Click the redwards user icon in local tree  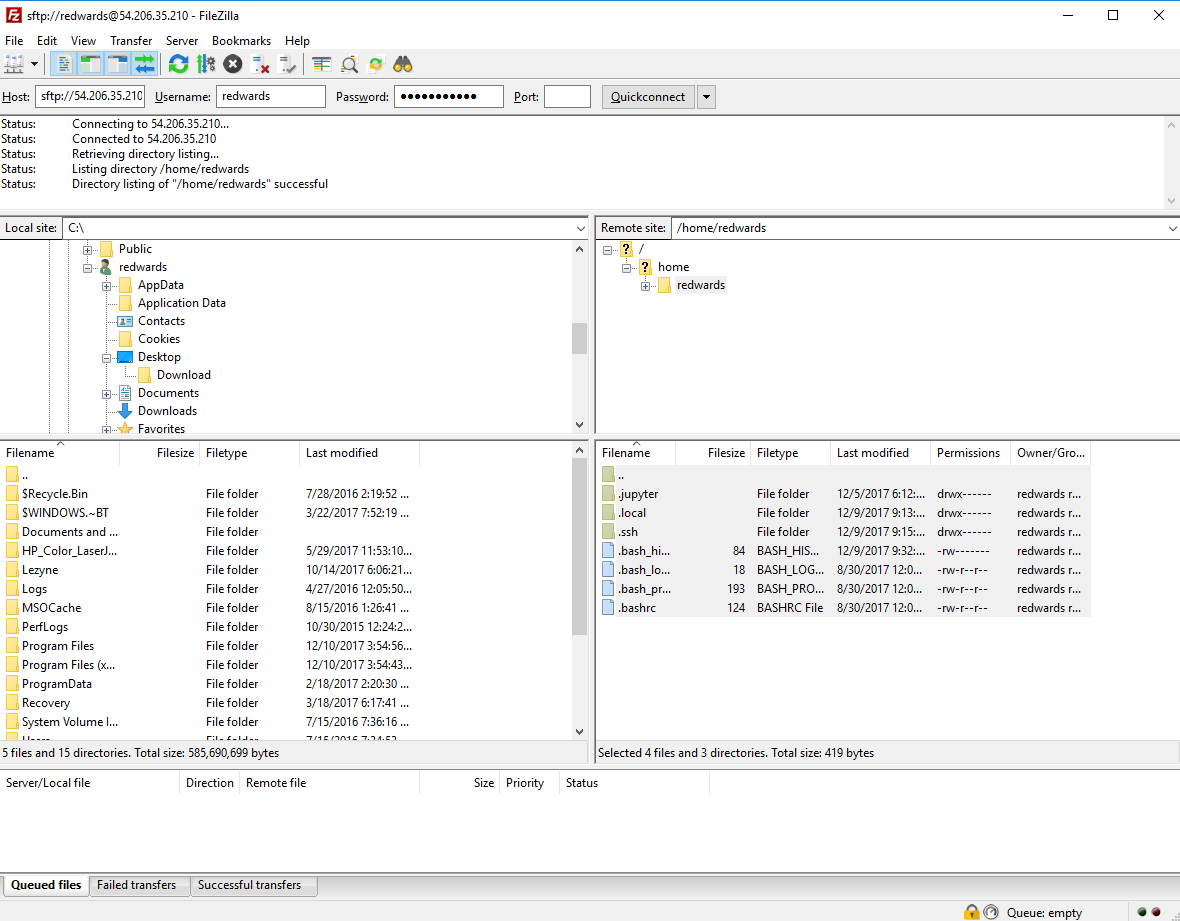point(106,267)
